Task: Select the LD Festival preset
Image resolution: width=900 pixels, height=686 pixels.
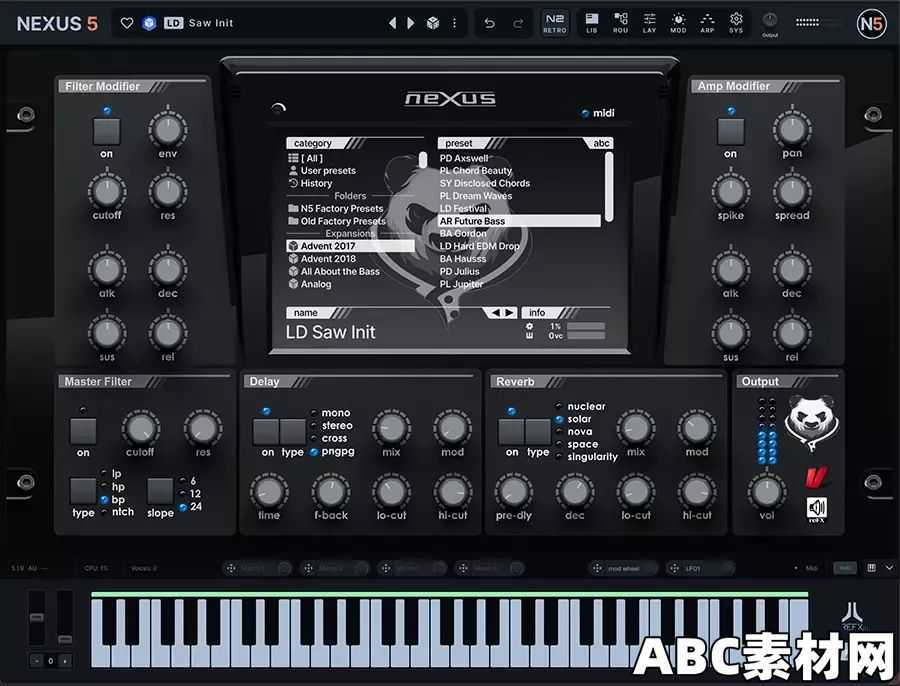Action: (464, 209)
